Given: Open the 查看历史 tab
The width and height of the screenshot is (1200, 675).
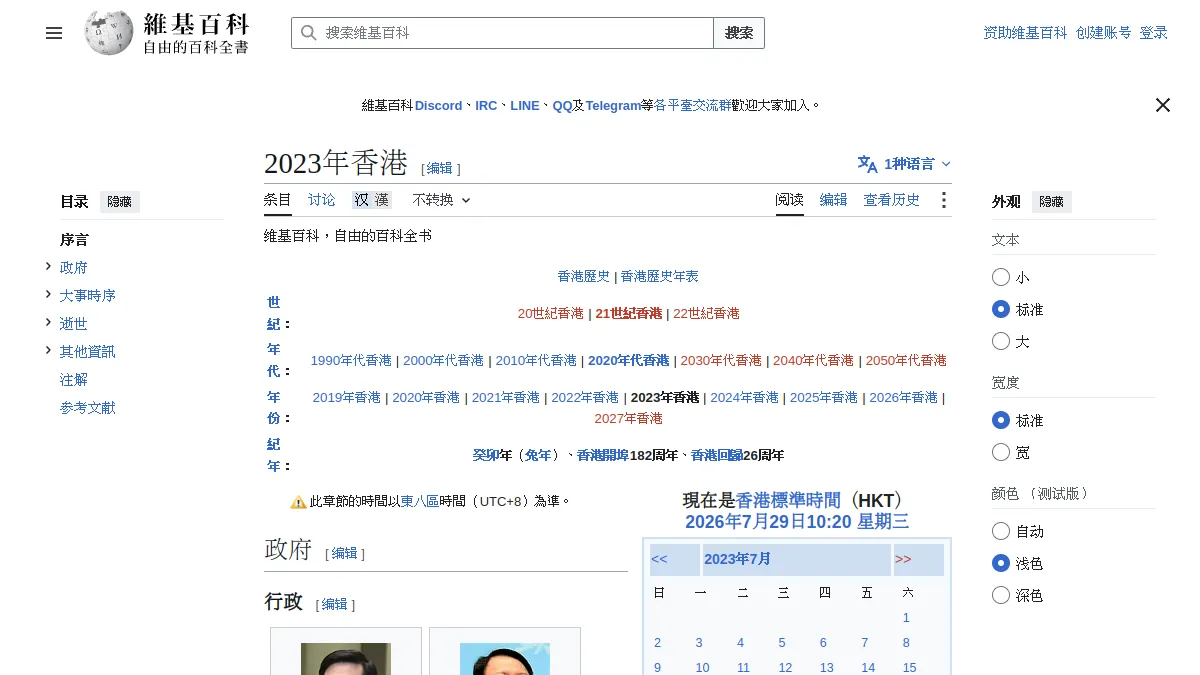Looking at the screenshot, I should pos(891,200).
